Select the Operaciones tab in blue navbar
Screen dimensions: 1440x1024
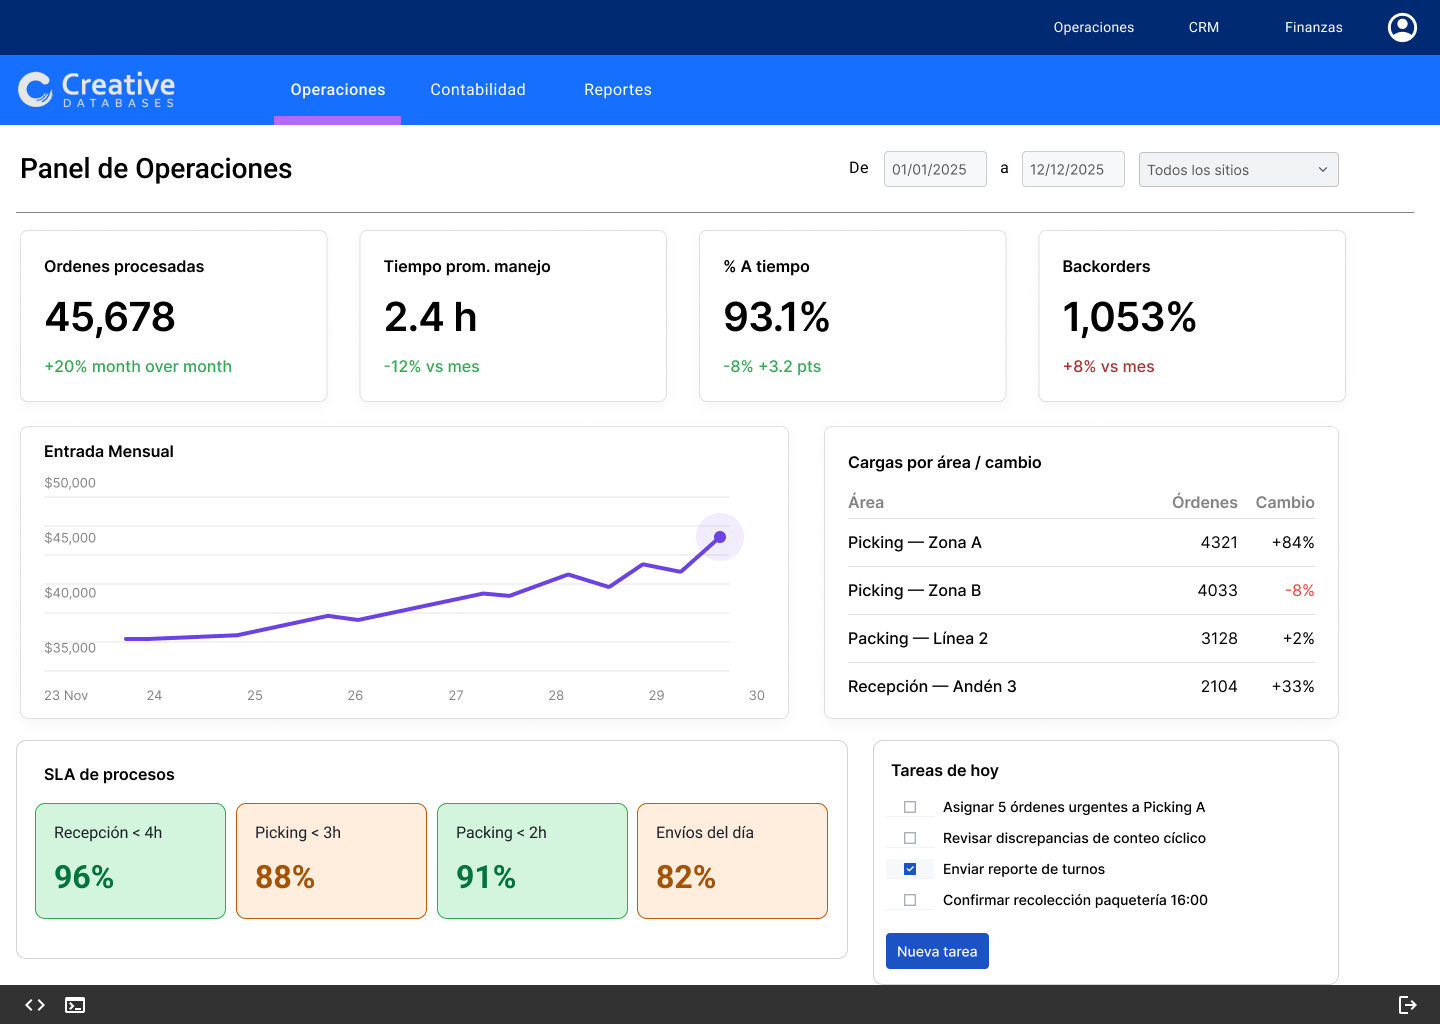point(338,90)
